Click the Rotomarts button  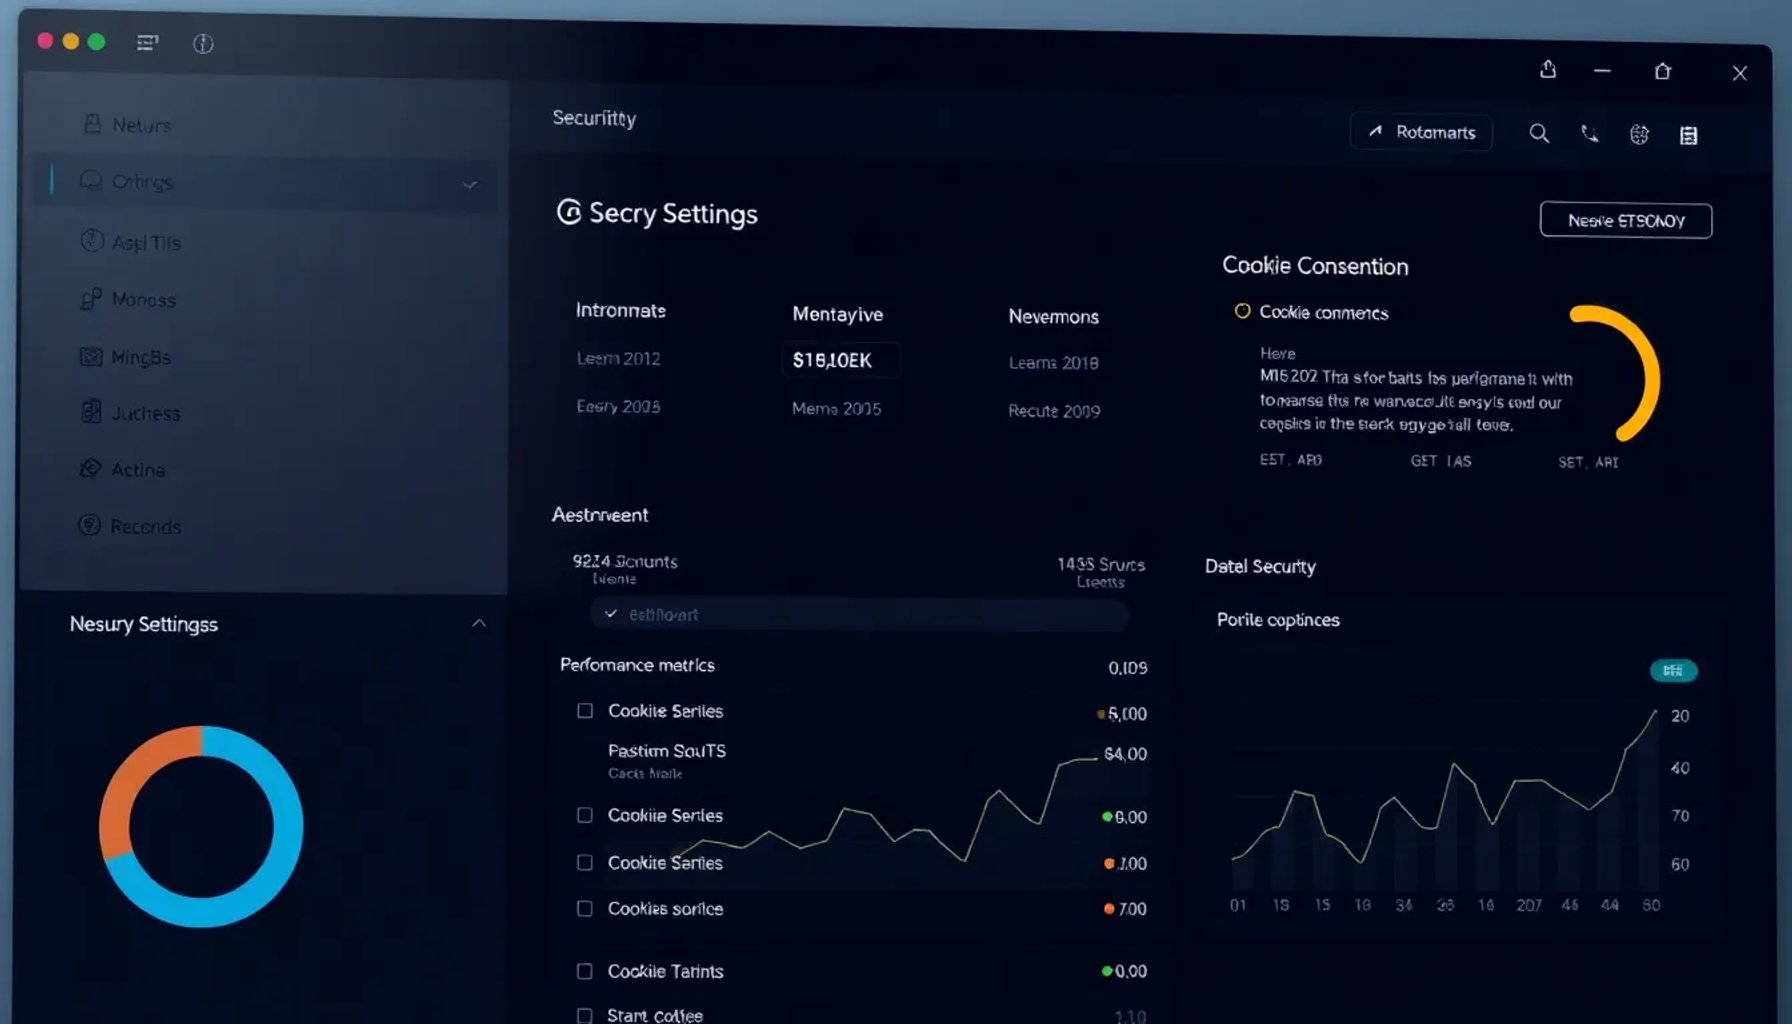pos(1421,132)
